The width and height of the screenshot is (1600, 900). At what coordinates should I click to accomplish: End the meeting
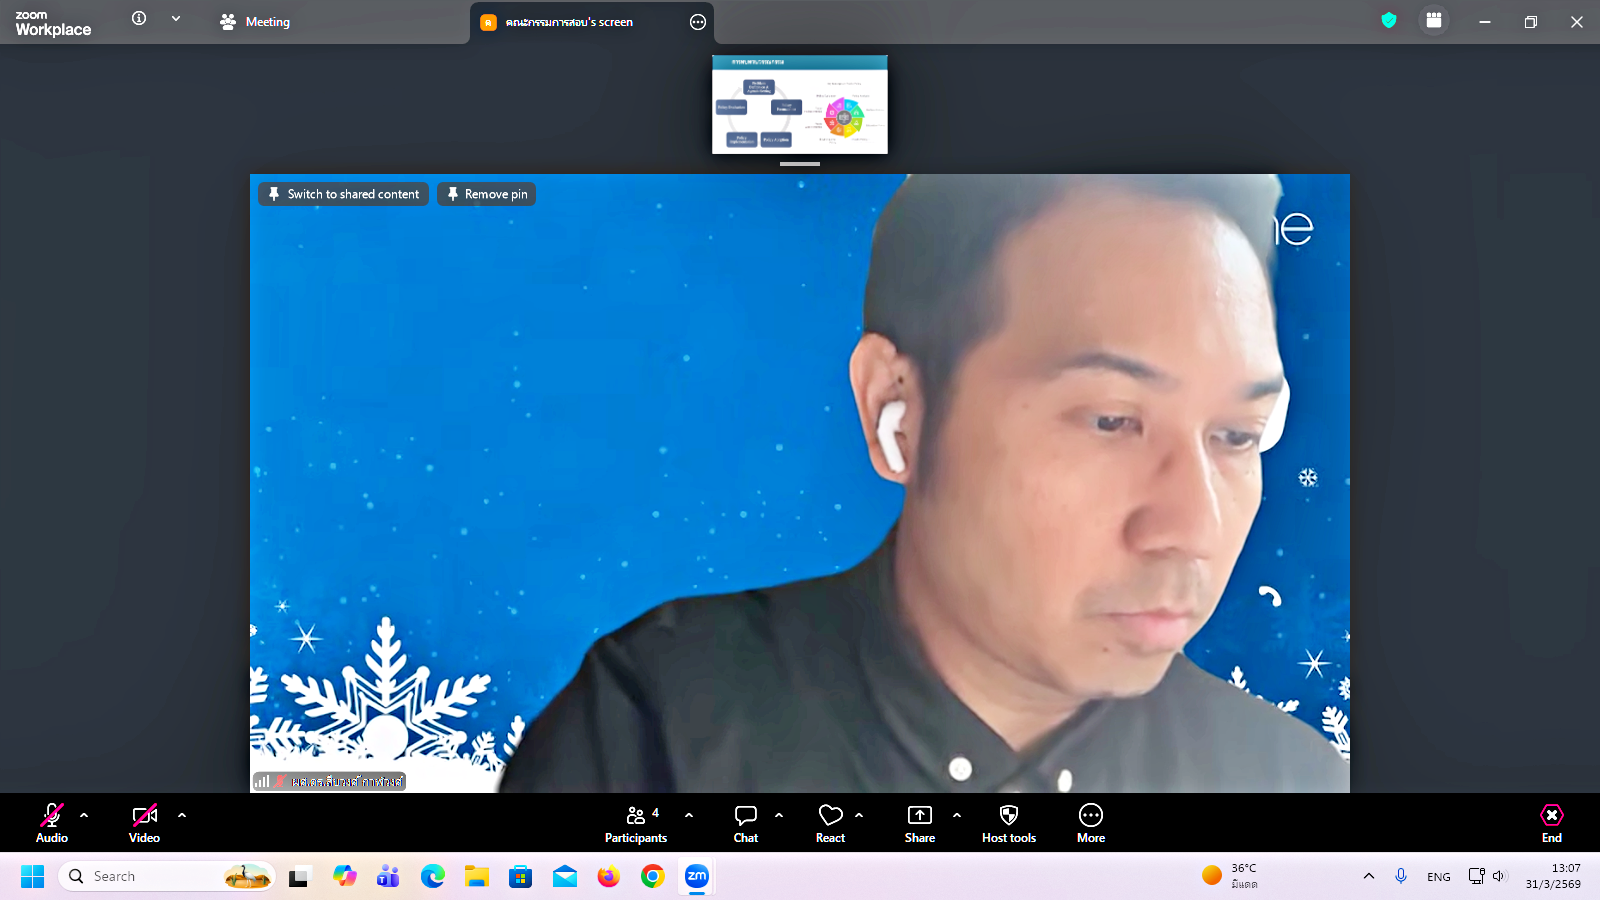[x=1551, y=822]
